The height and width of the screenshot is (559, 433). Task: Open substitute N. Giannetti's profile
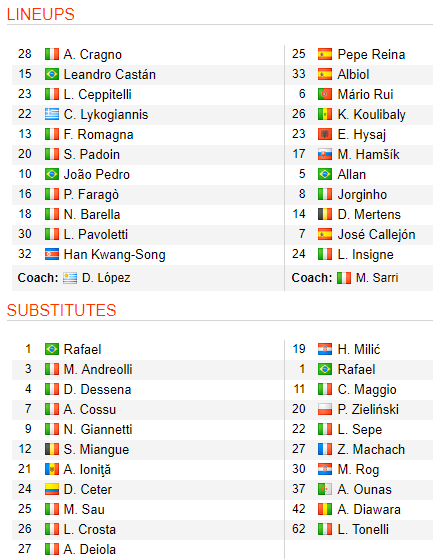tap(98, 429)
